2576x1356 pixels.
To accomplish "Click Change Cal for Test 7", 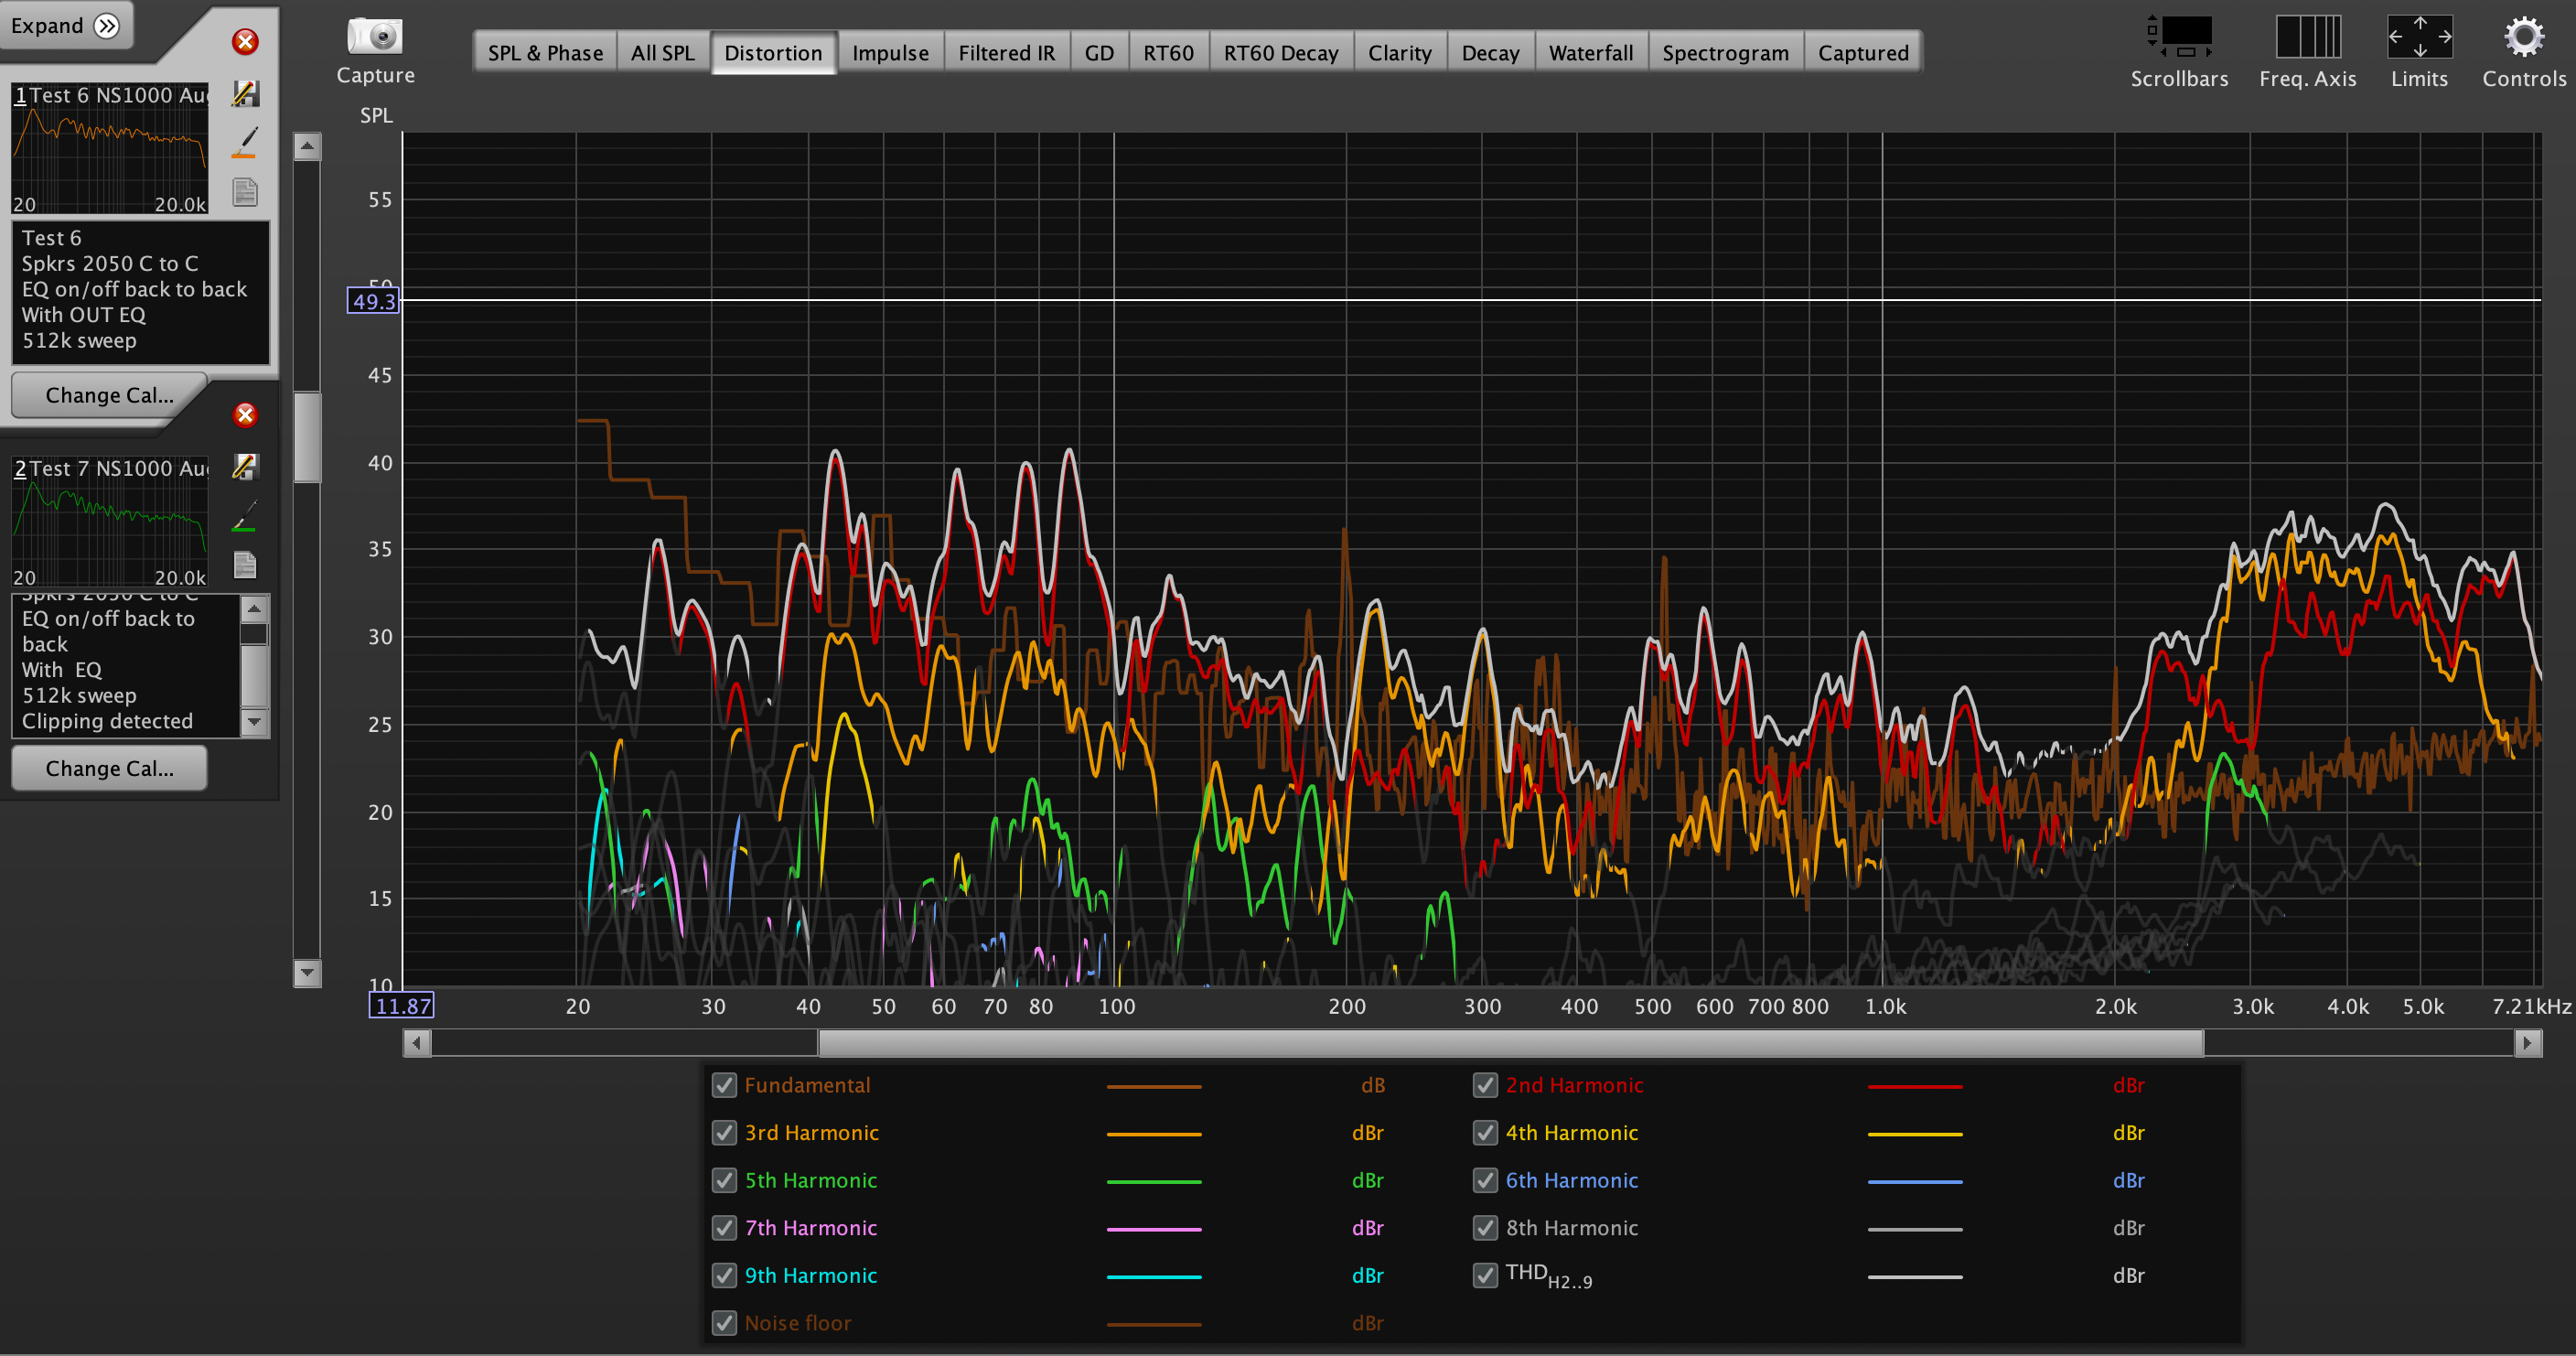I will (109, 768).
